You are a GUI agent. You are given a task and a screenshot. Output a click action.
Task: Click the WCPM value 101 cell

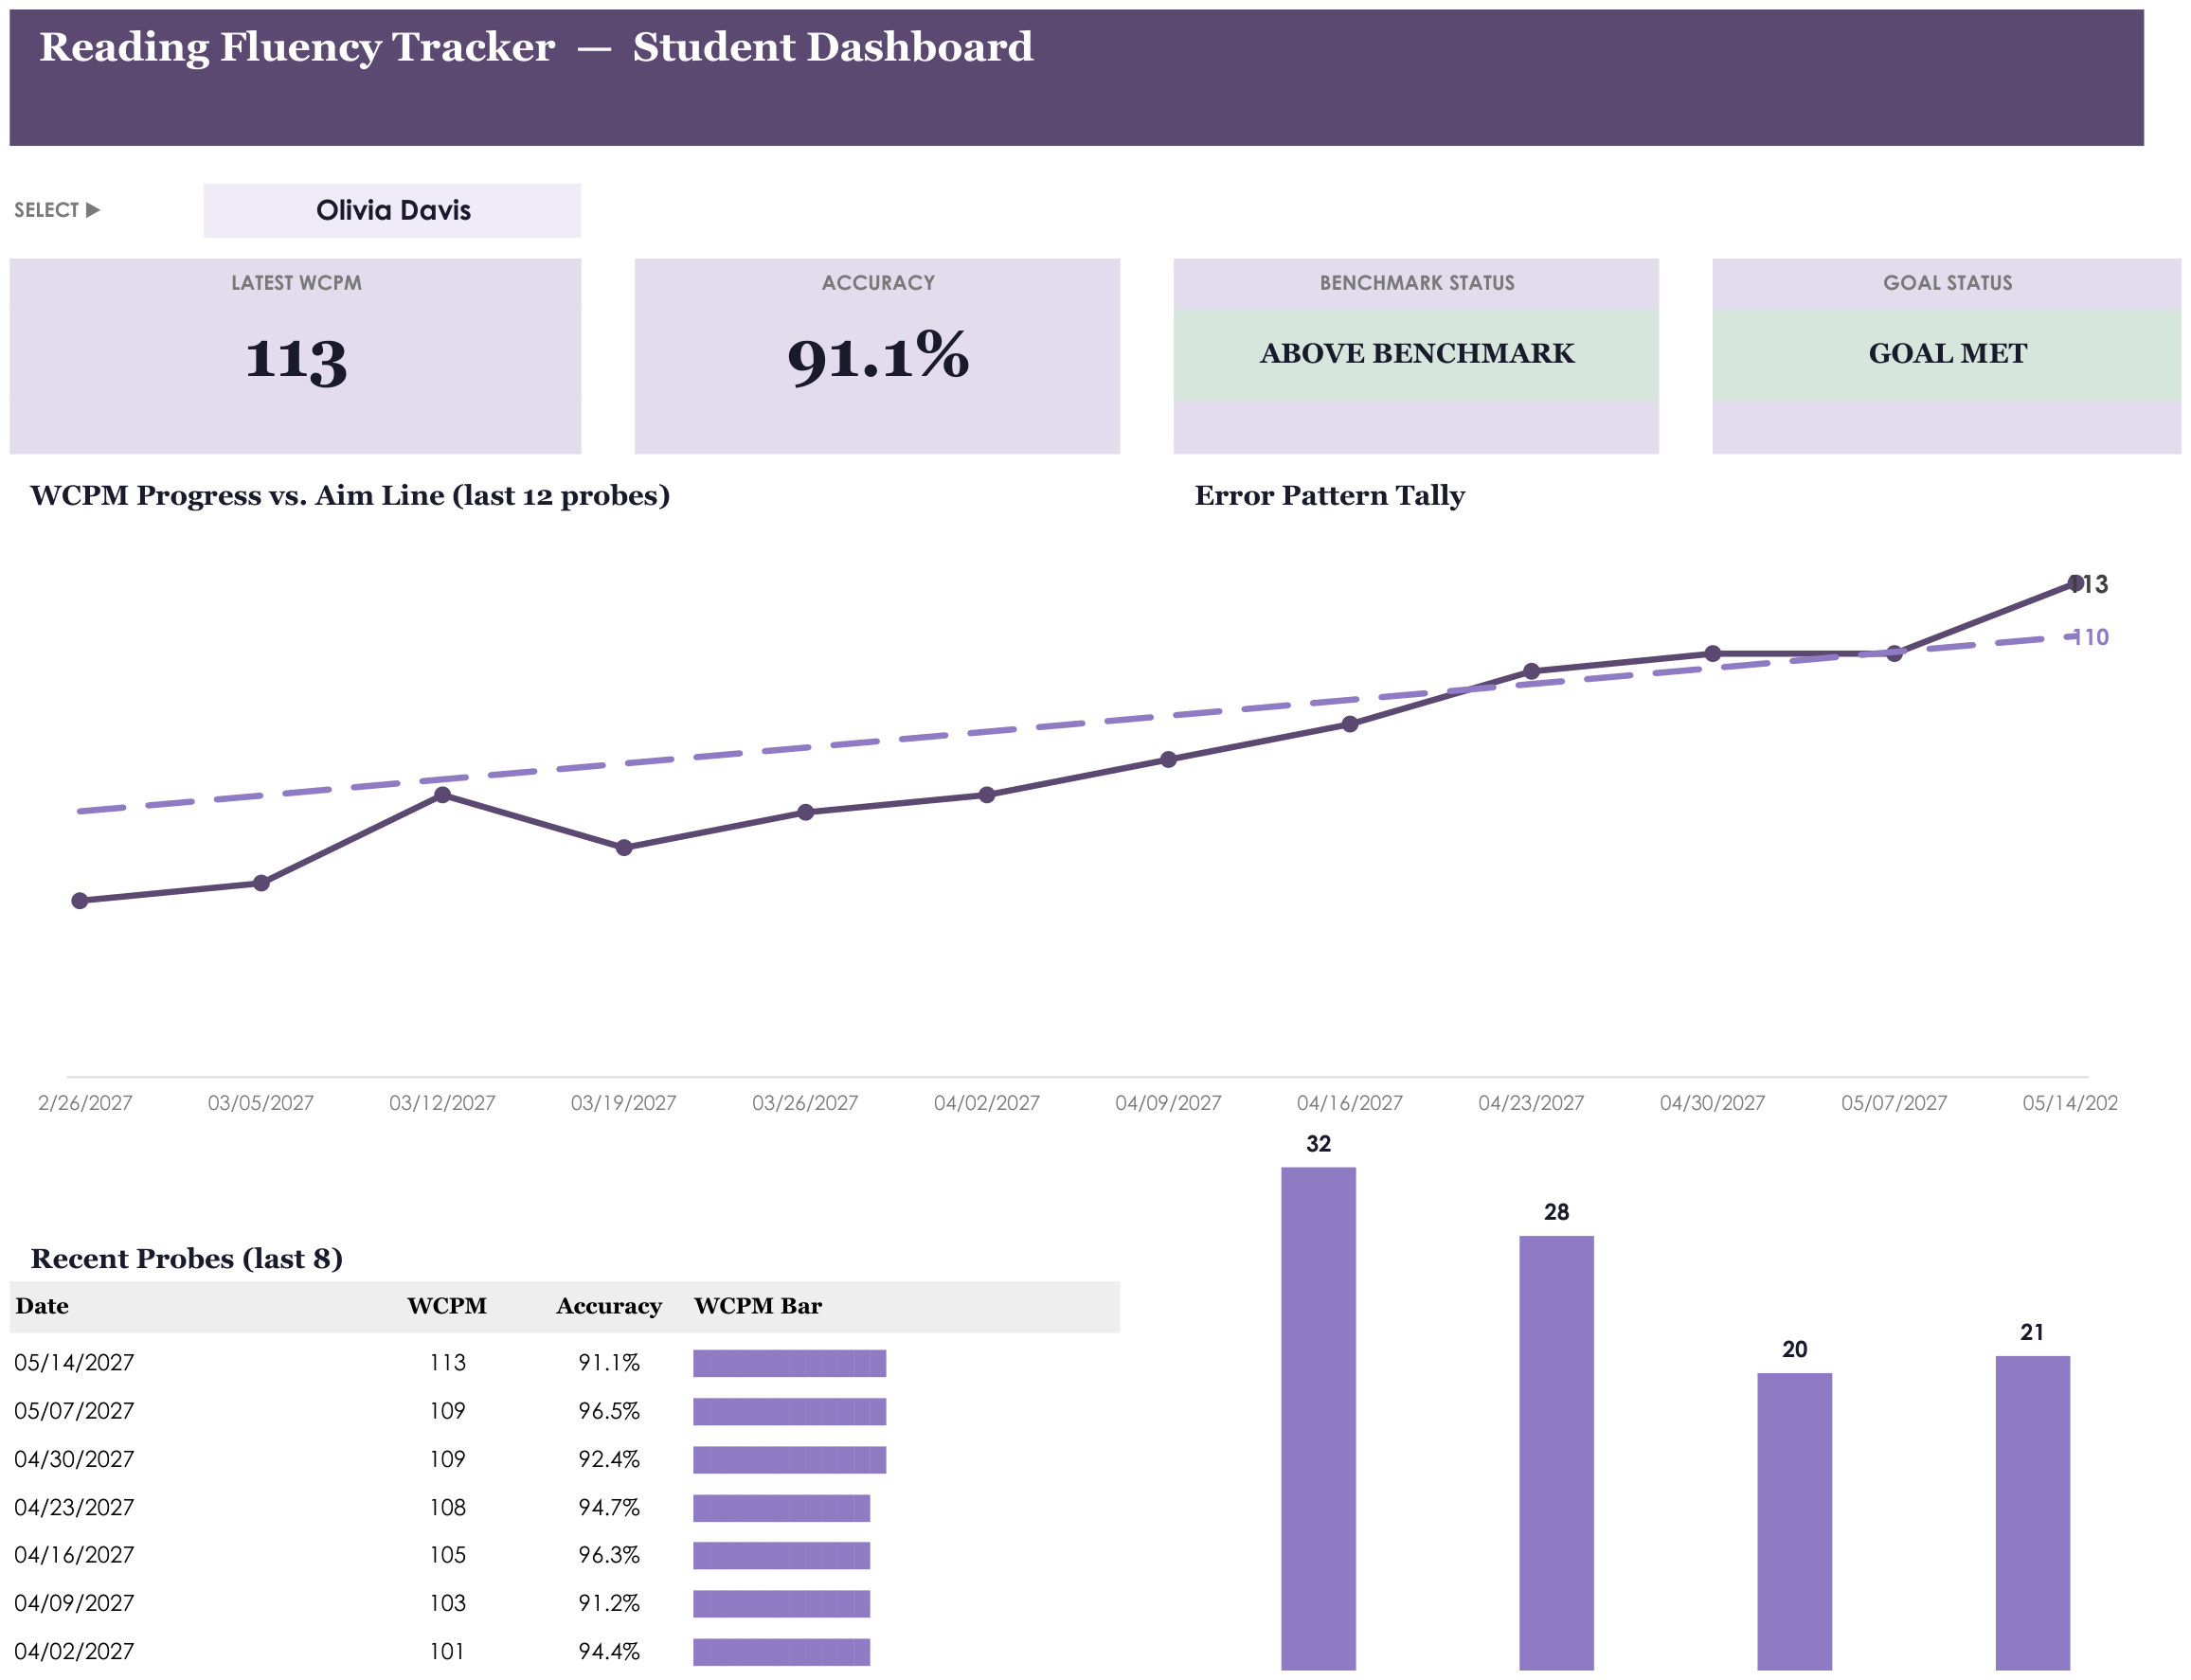tap(447, 1651)
